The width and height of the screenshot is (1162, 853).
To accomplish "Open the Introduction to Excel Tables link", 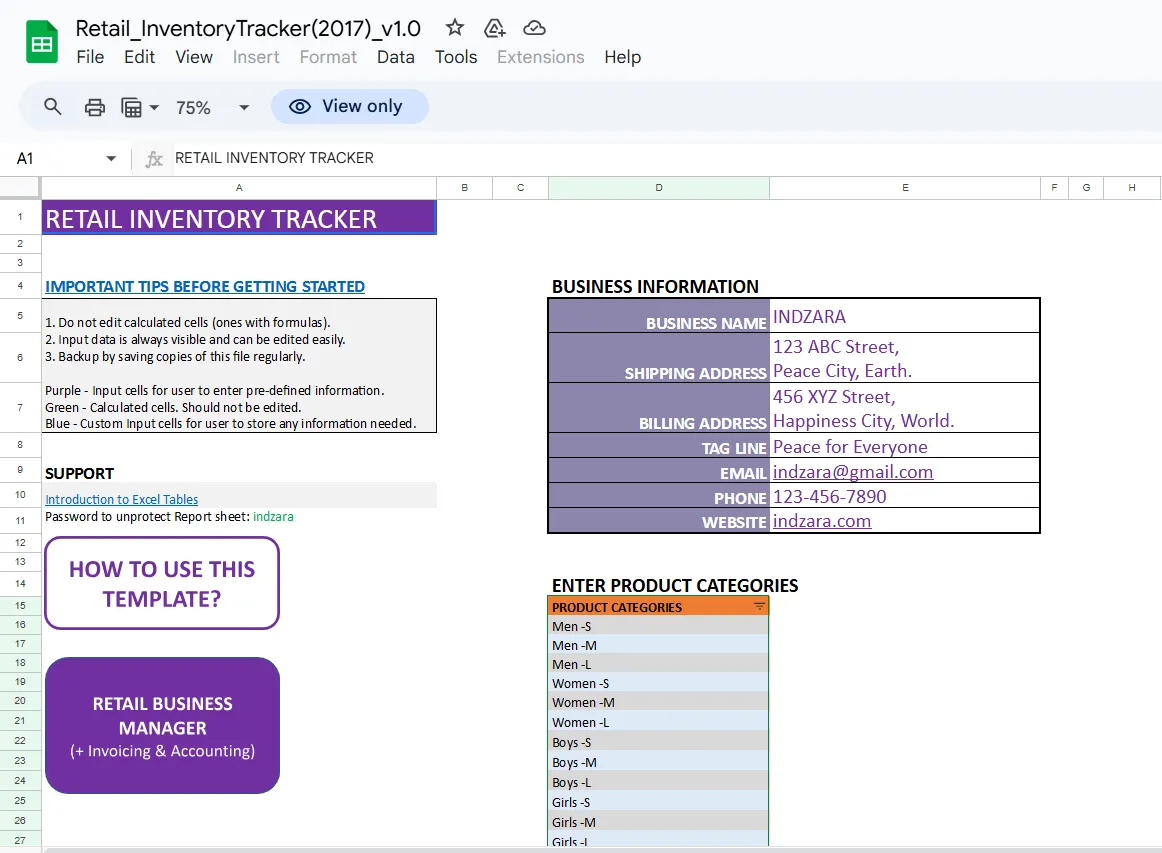I will coord(122,499).
